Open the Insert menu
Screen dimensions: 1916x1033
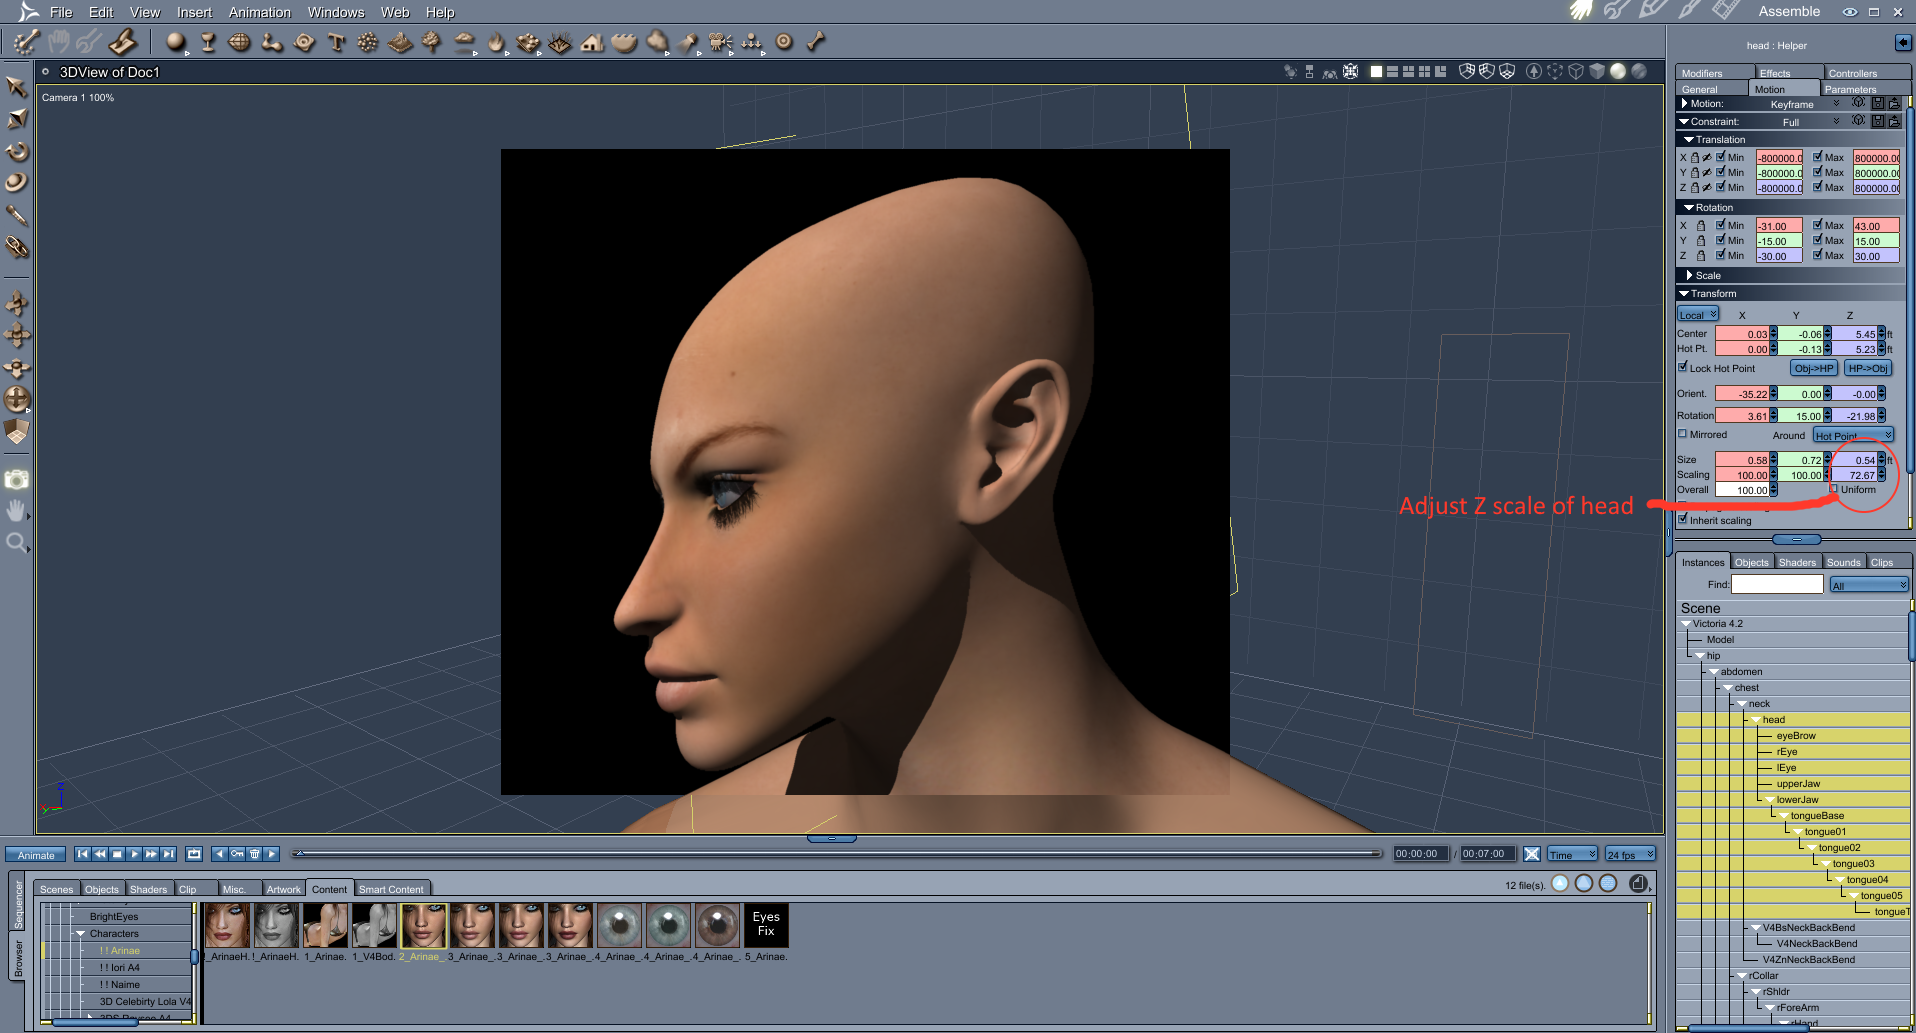[194, 12]
